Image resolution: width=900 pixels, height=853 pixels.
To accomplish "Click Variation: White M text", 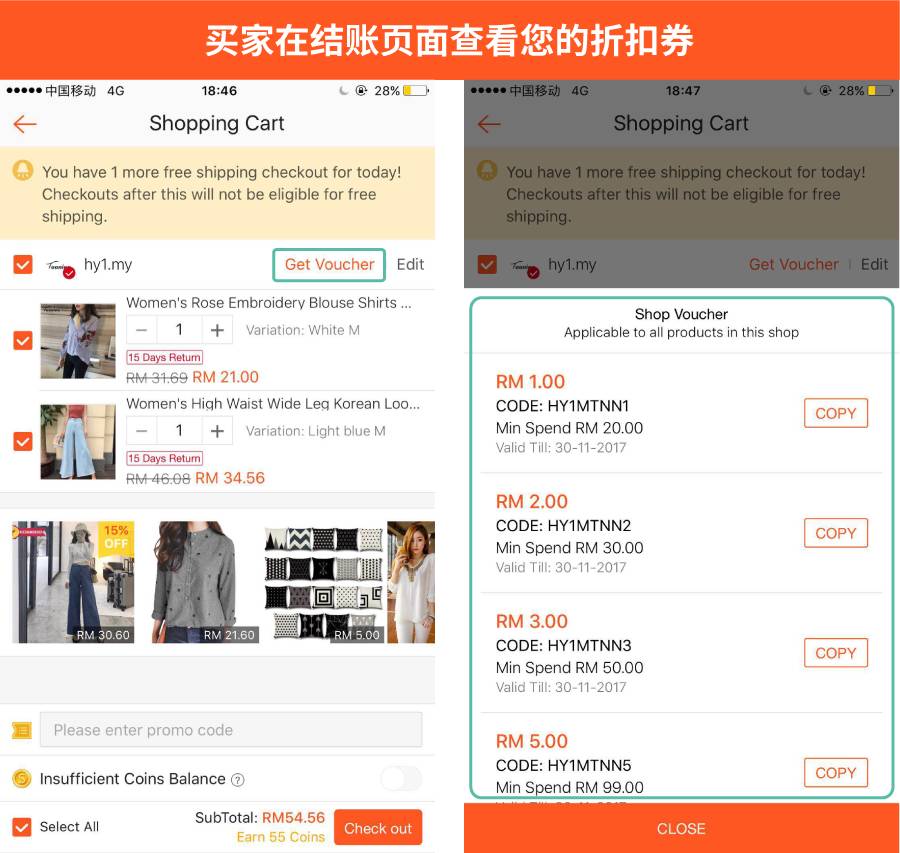I will [302, 330].
